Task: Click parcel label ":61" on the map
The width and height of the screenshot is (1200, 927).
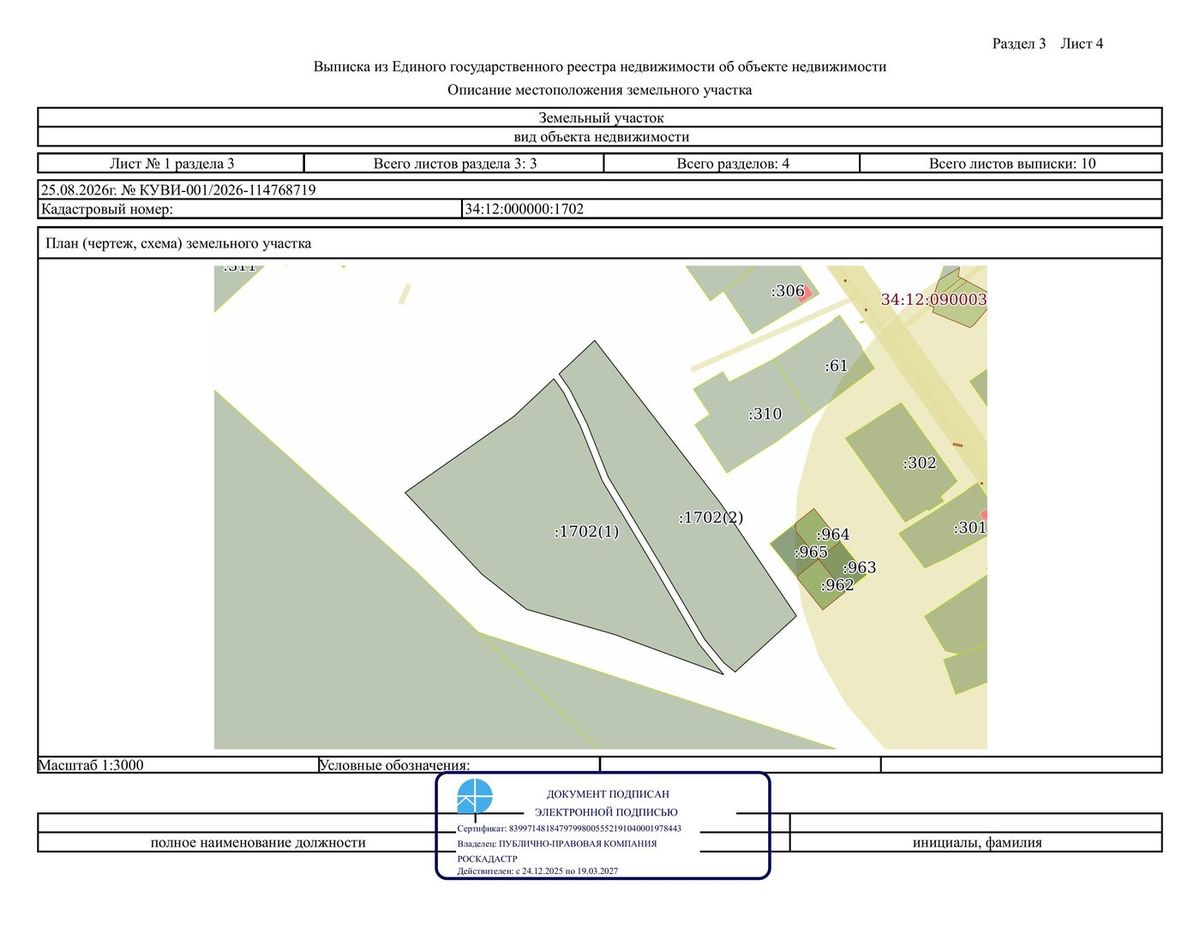Action: (x=836, y=366)
